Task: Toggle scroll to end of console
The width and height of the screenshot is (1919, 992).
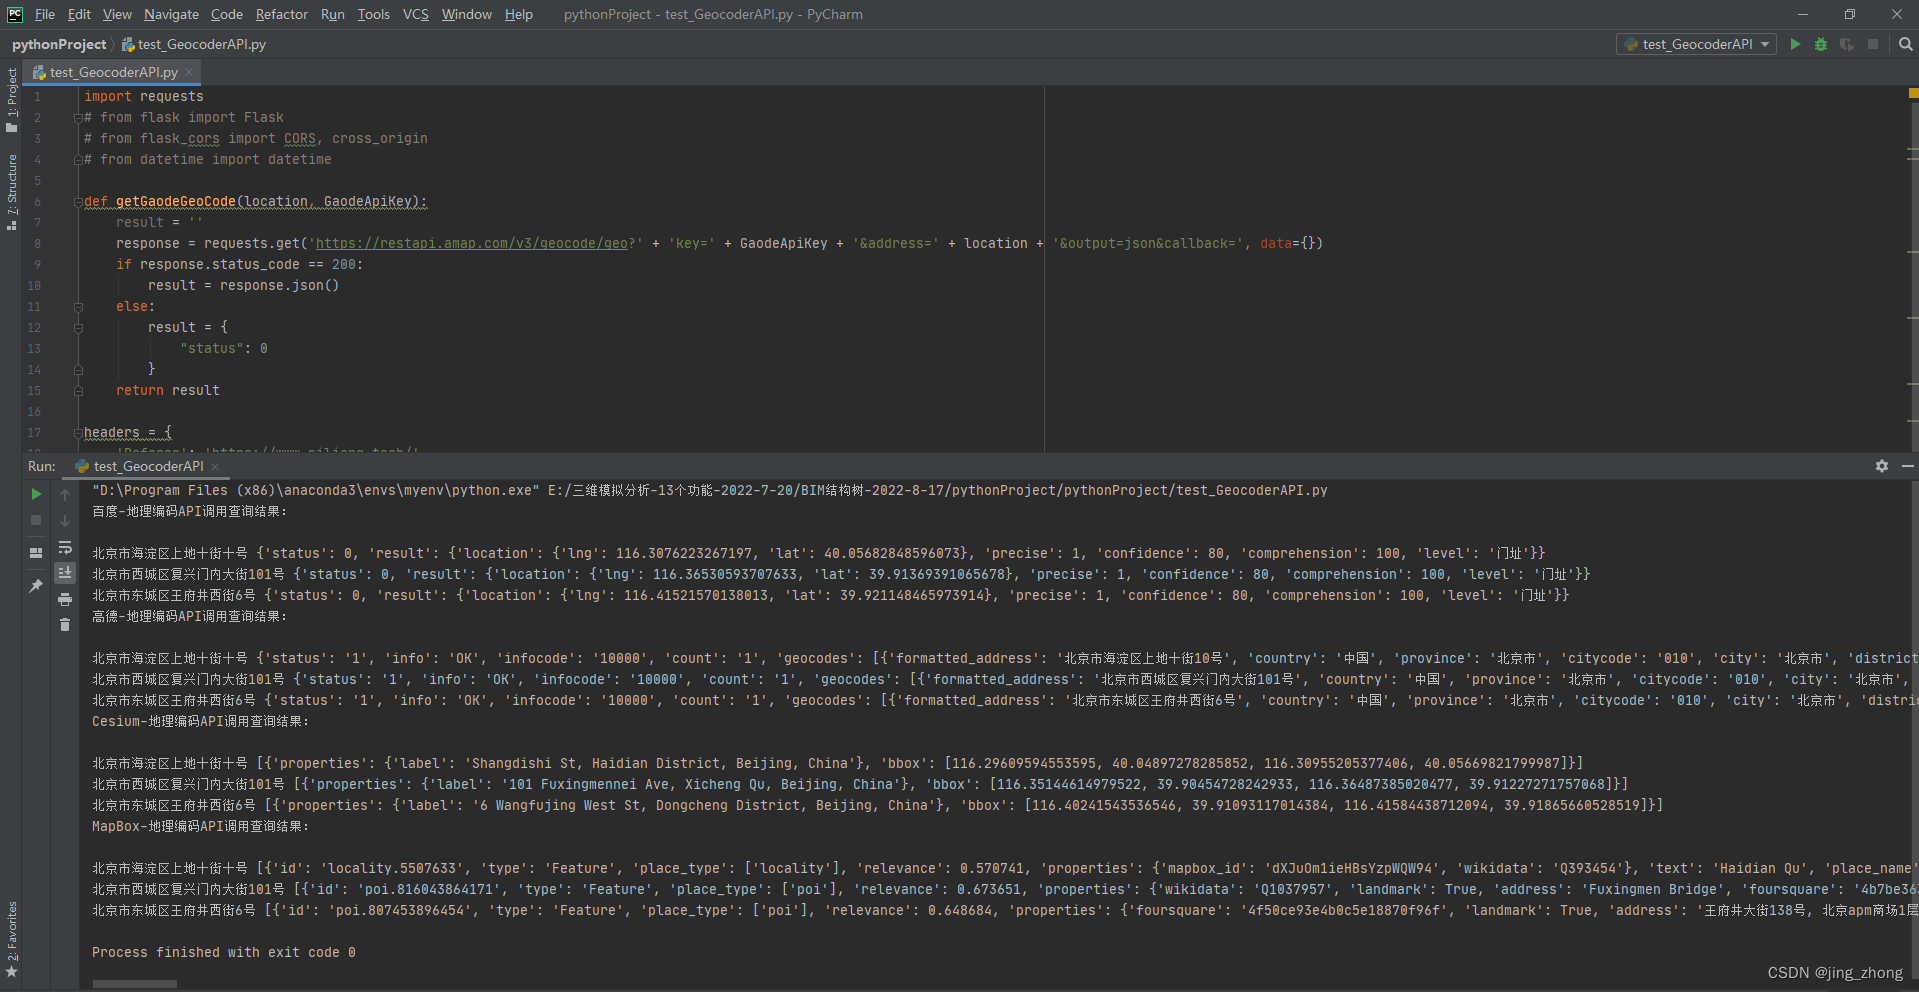Action: [65, 572]
